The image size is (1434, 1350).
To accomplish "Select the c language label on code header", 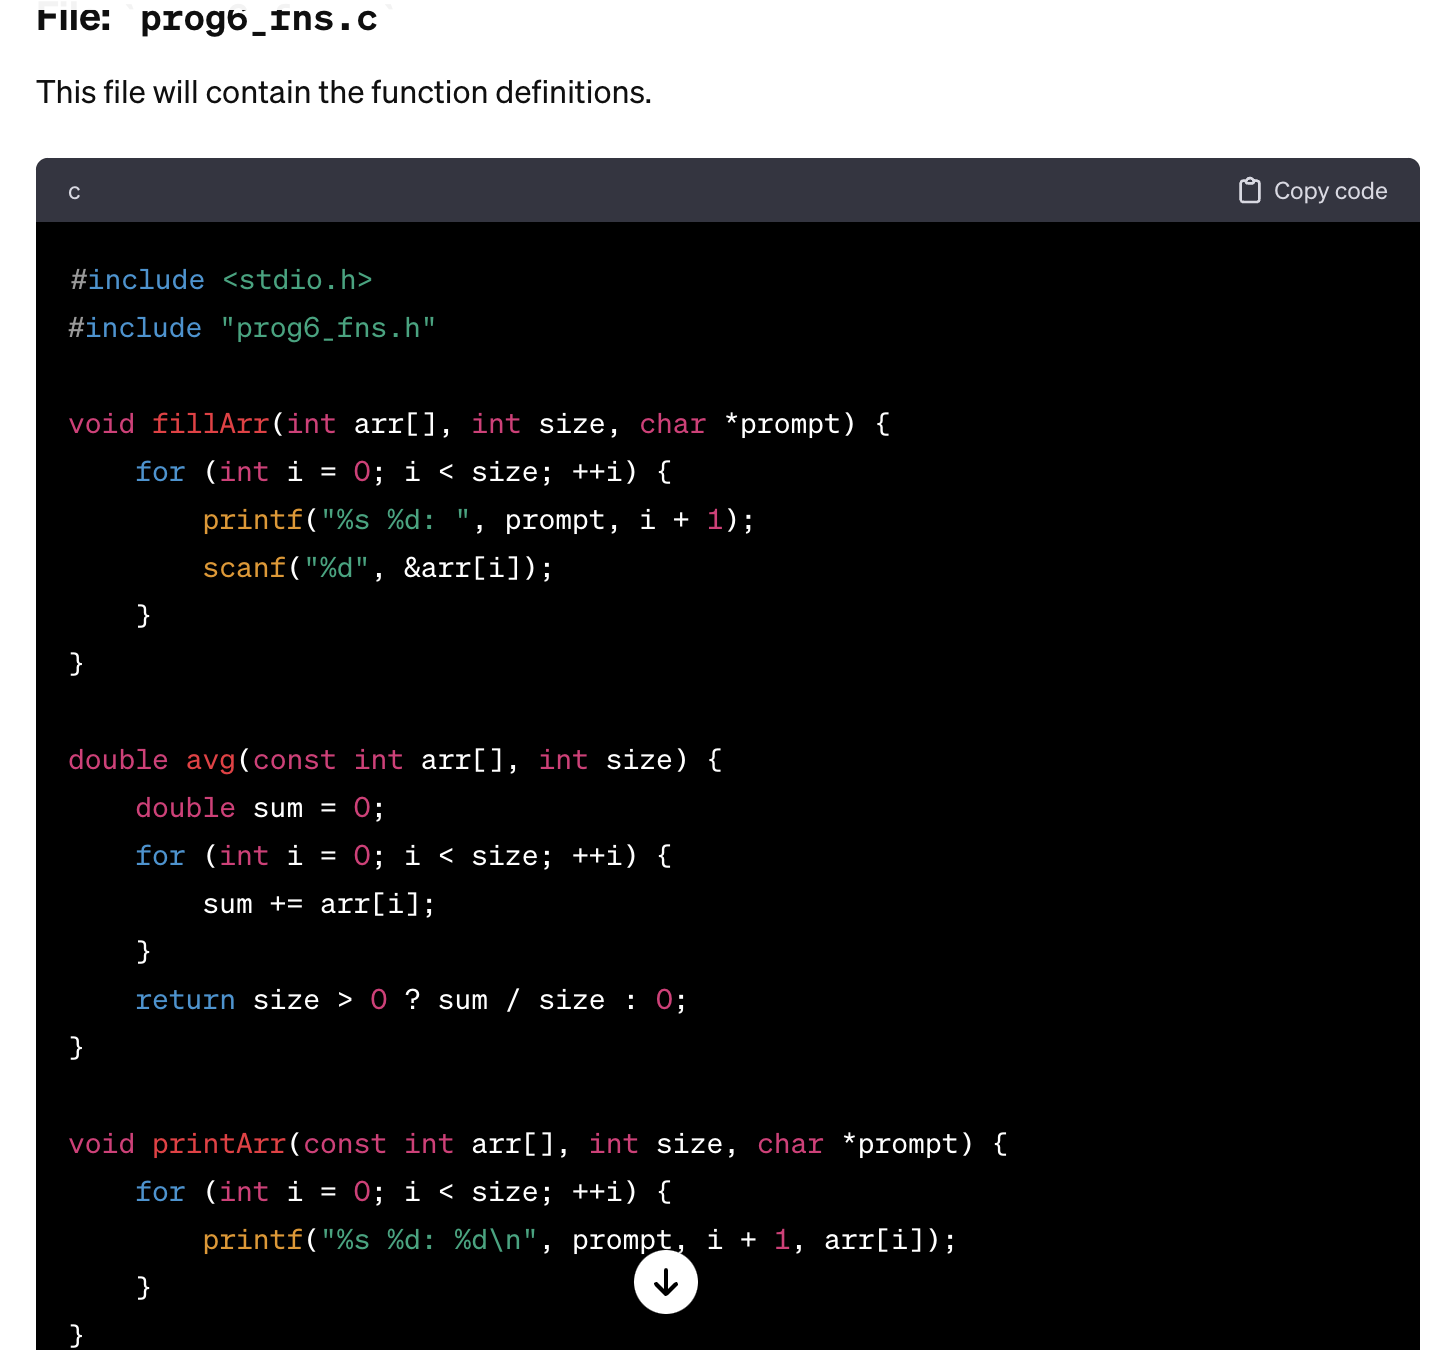I will tap(73, 191).
